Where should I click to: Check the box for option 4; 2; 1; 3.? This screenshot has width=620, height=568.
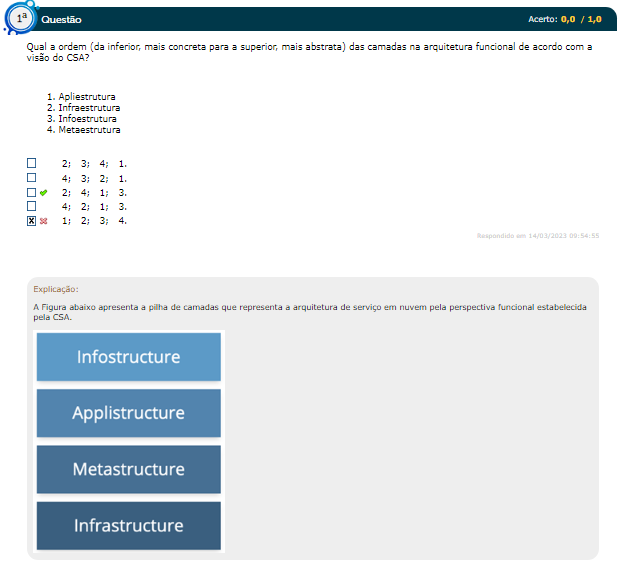[x=32, y=206]
